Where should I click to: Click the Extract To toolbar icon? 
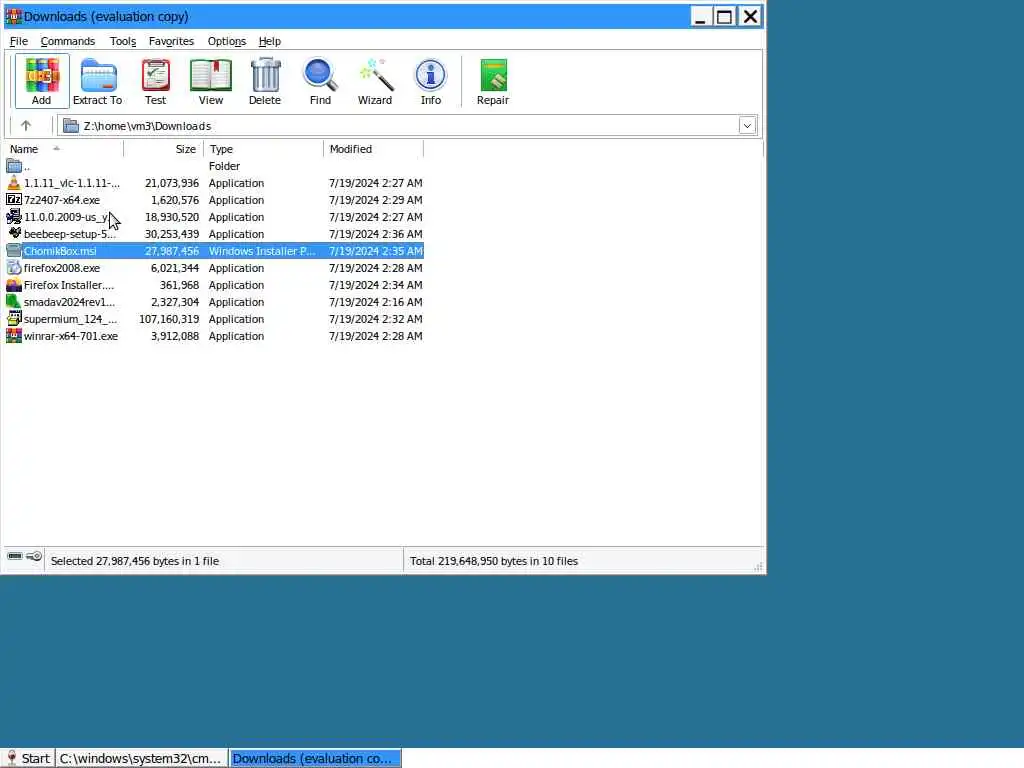(98, 75)
